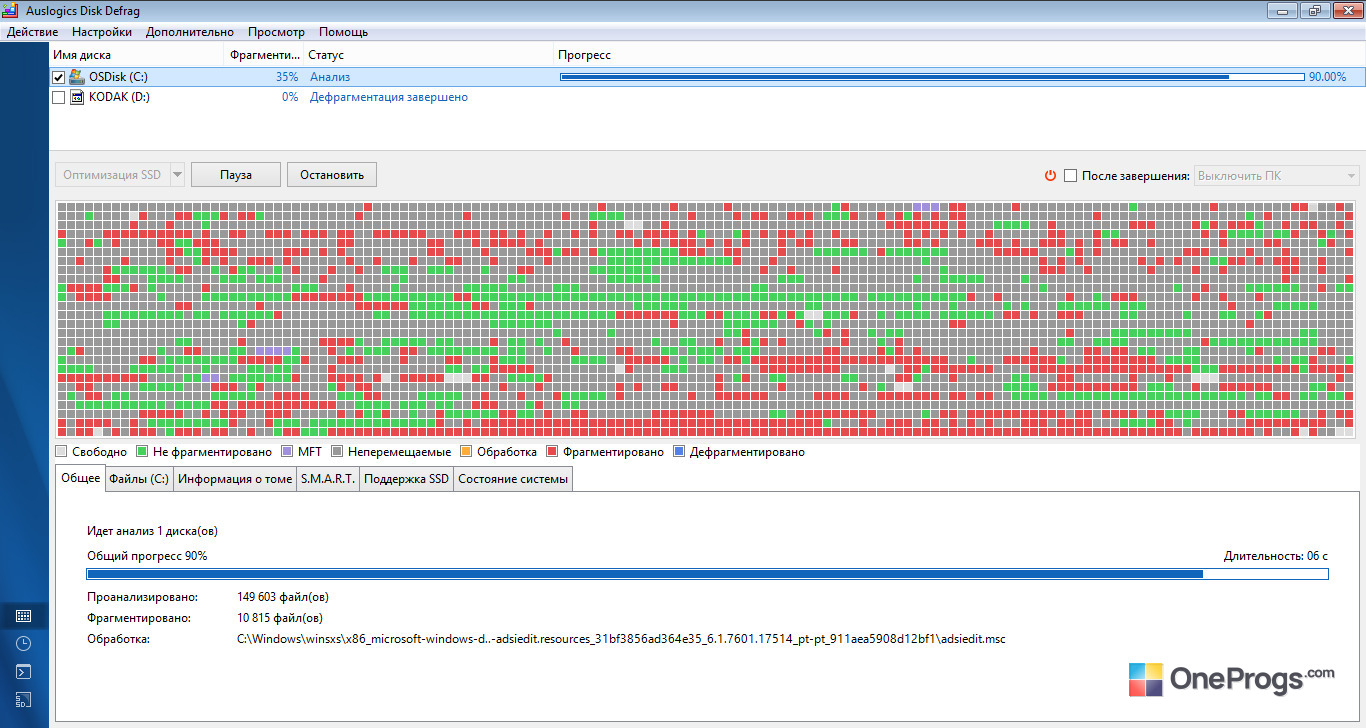Switch to the Общее tab
The image size is (1366, 728).
click(80, 478)
